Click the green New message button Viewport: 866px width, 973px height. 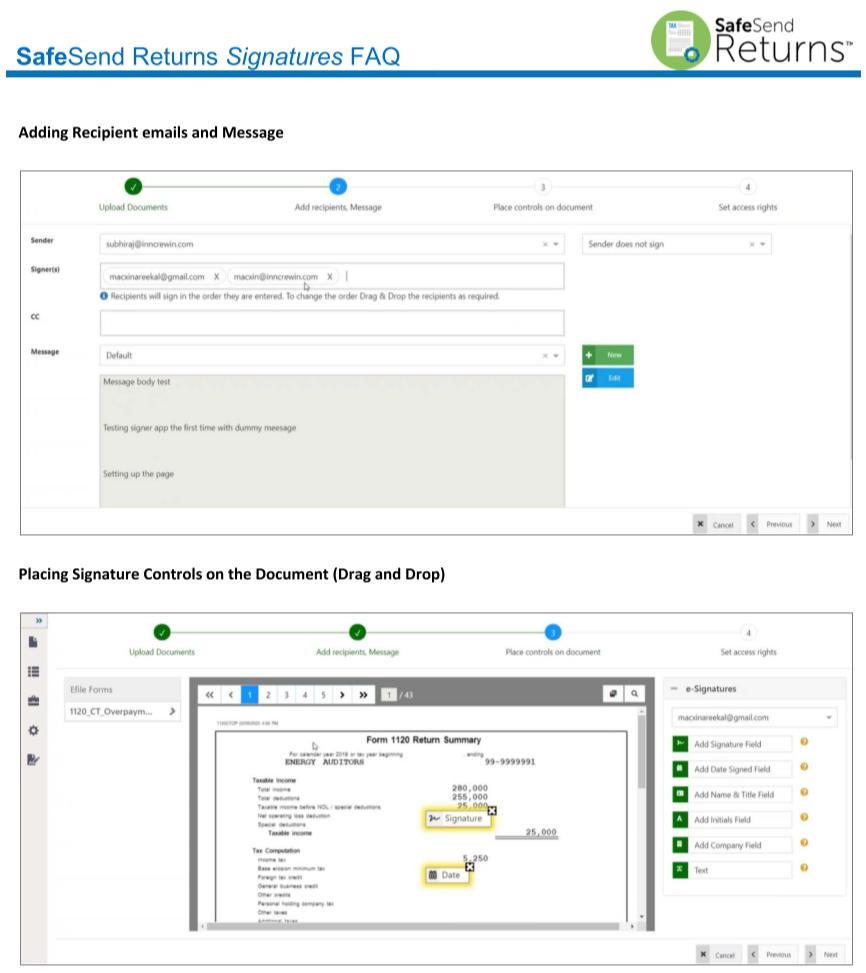pos(608,355)
